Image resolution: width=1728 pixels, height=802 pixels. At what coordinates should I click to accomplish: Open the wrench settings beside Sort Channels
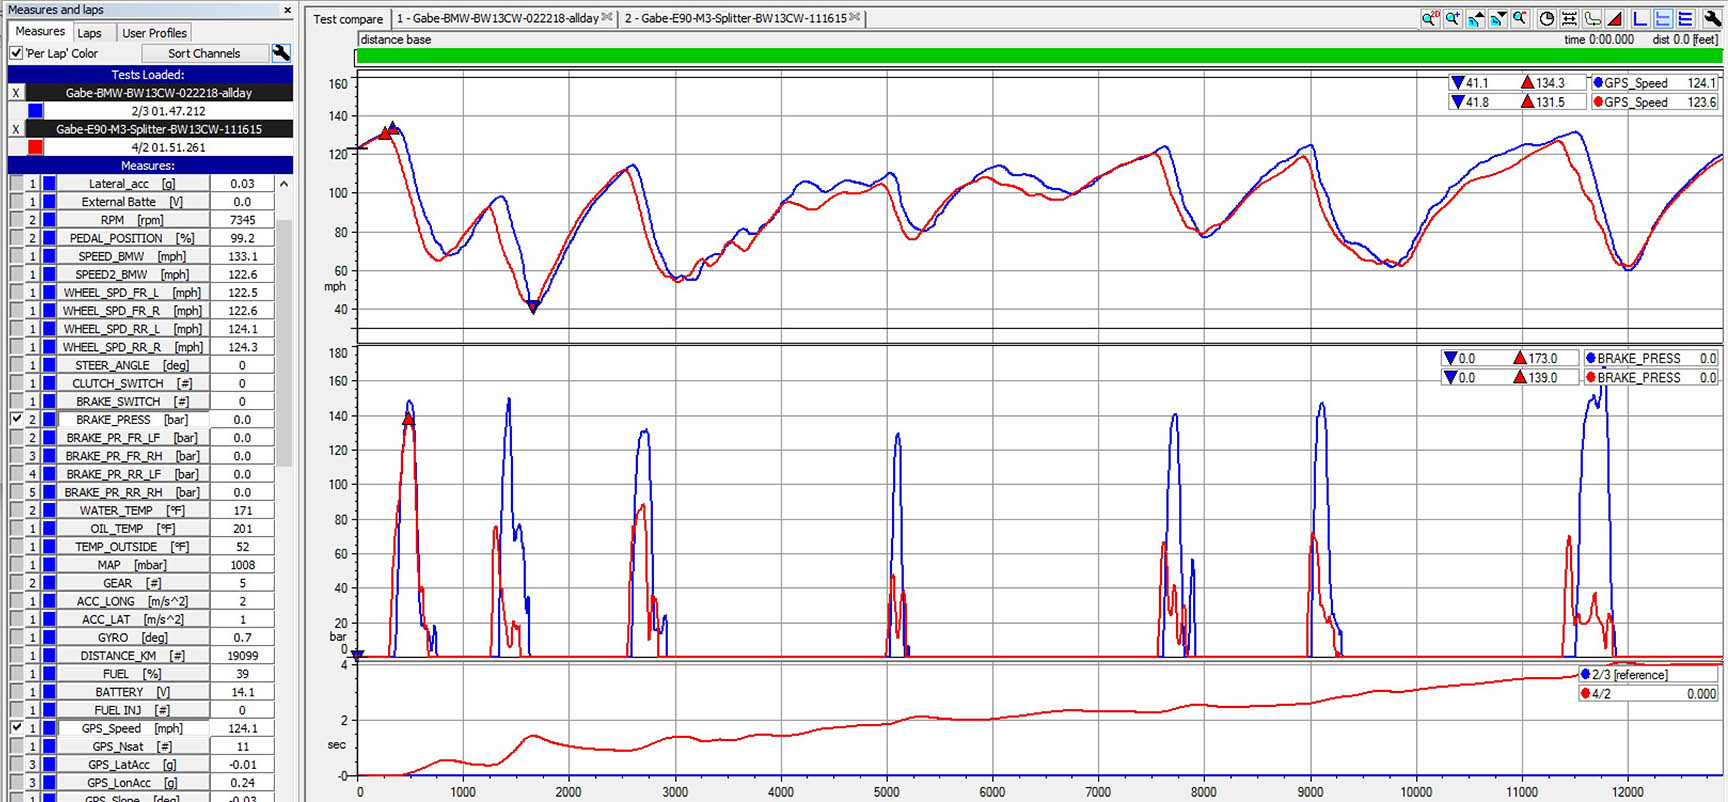(x=281, y=53)
